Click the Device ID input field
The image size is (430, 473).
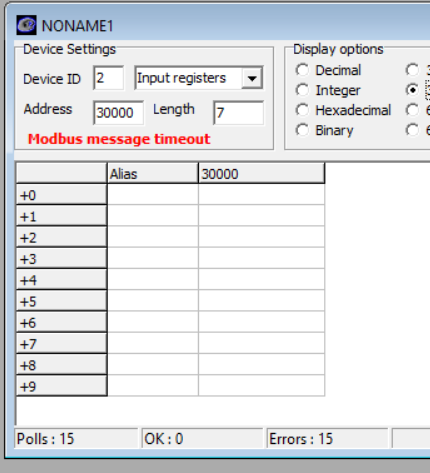(109, 78)
